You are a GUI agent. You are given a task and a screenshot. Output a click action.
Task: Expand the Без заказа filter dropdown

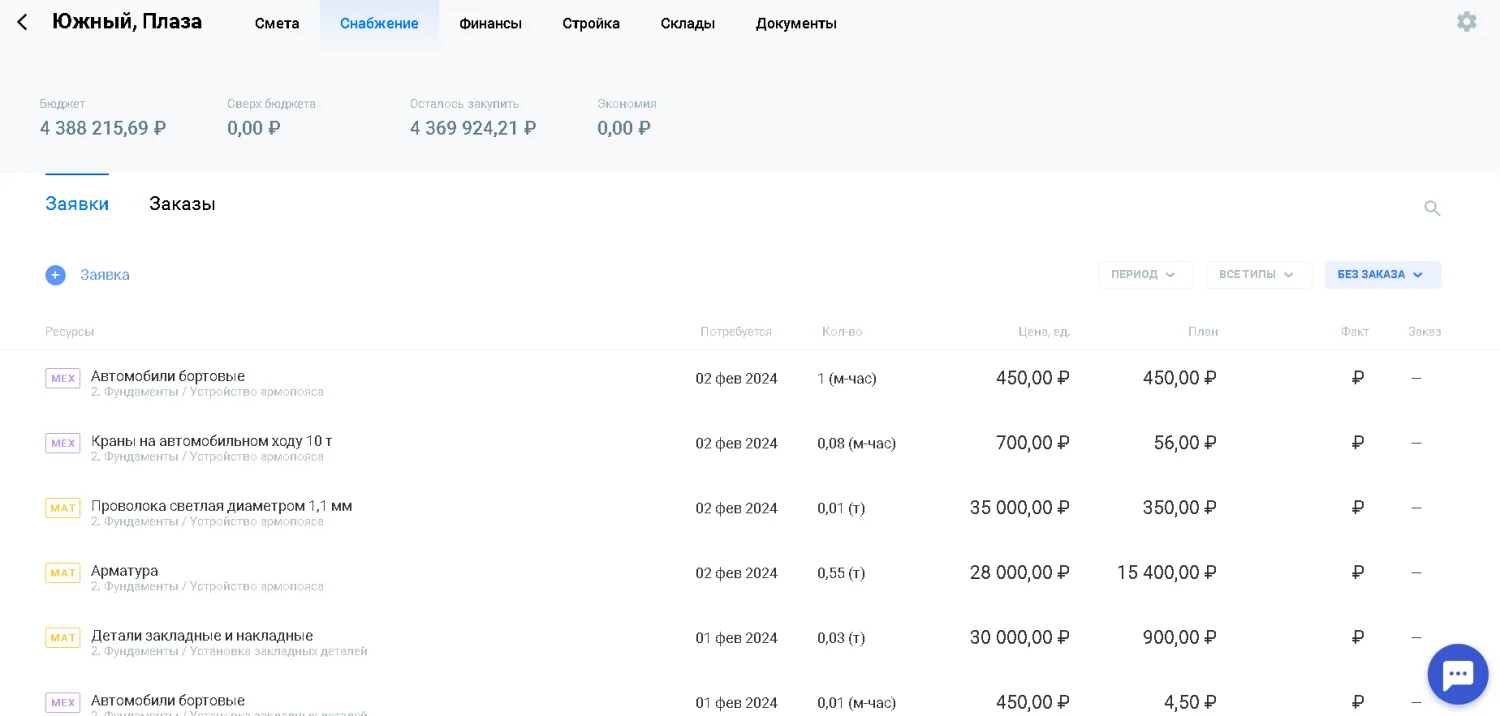pyautogui.click(x=1382, y=275)
